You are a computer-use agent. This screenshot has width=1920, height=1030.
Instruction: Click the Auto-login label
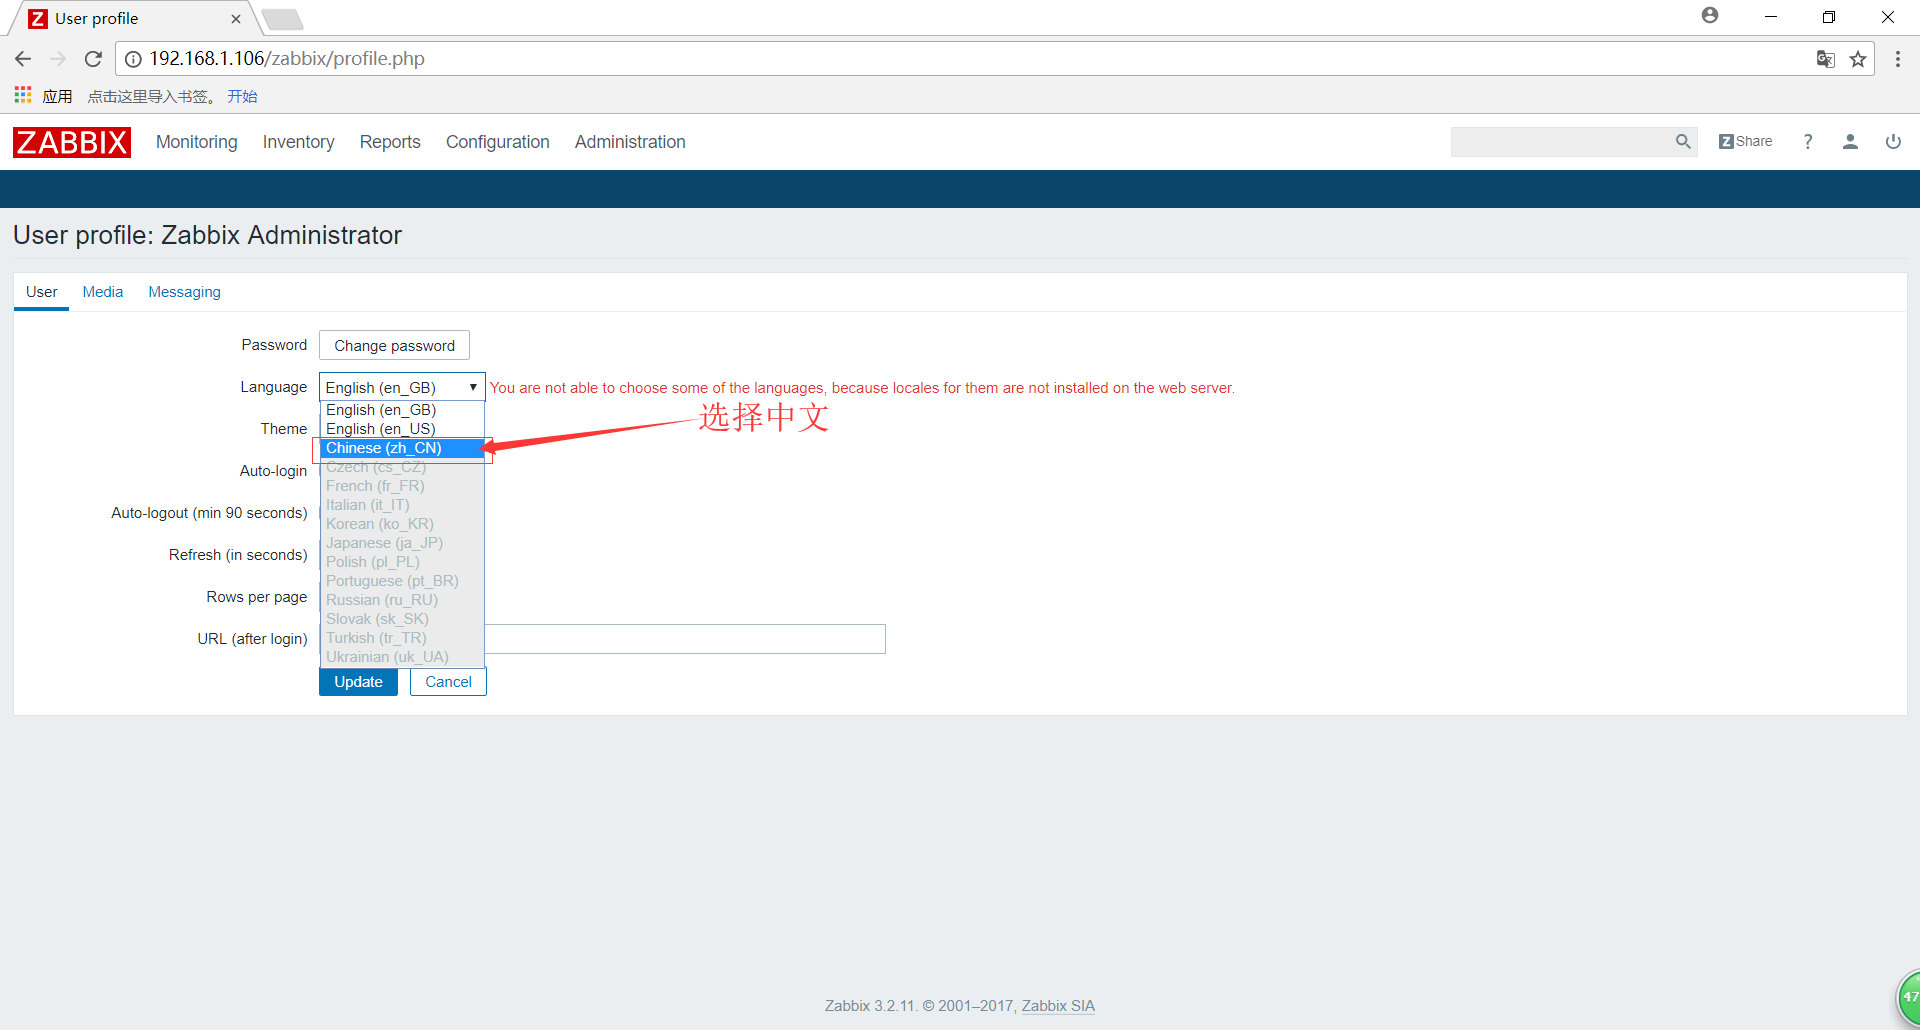(x=273, y=471)
